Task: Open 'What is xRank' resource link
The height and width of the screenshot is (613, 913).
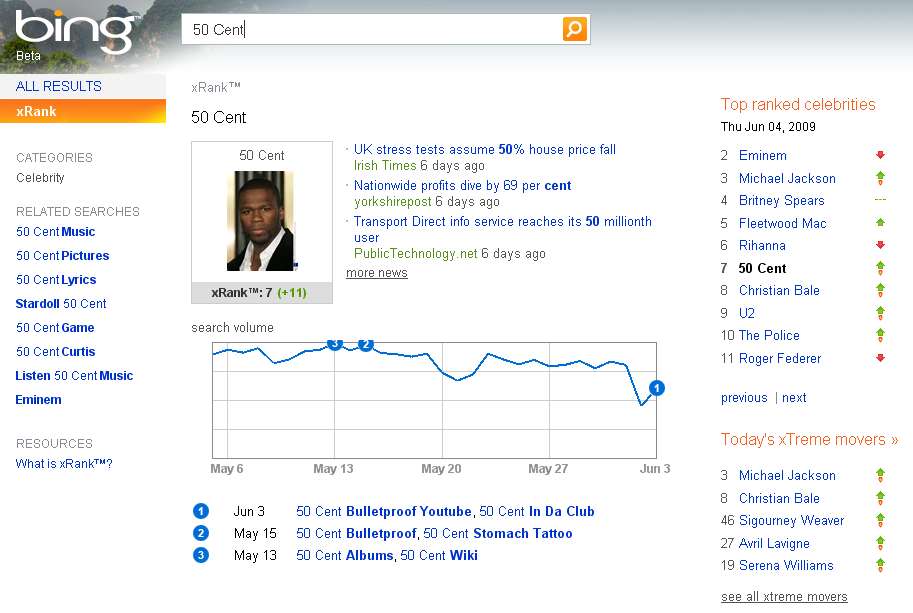Action: [x=64, y=464]
